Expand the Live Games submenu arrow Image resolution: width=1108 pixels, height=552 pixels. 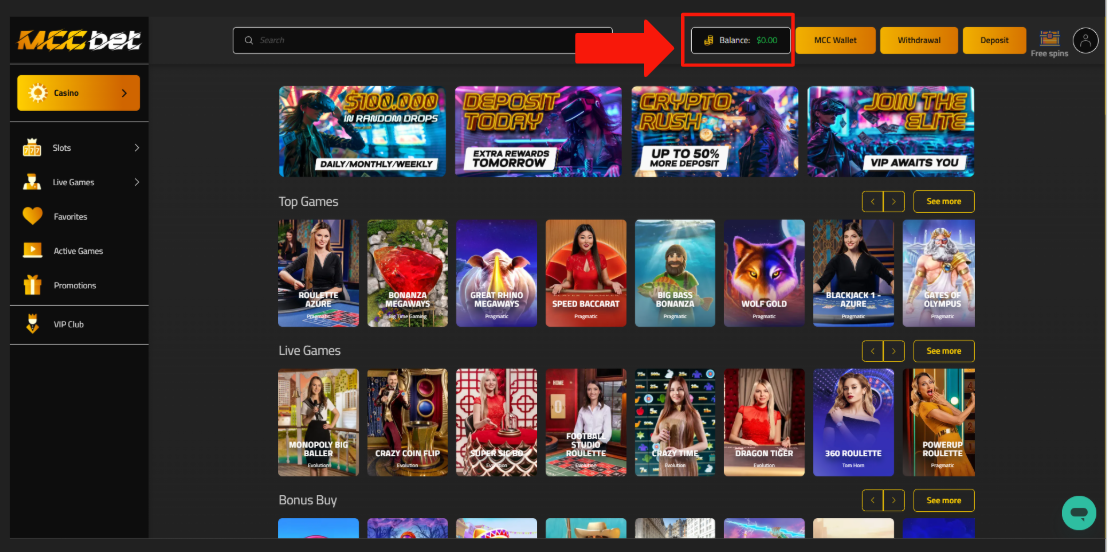[136, 182]
